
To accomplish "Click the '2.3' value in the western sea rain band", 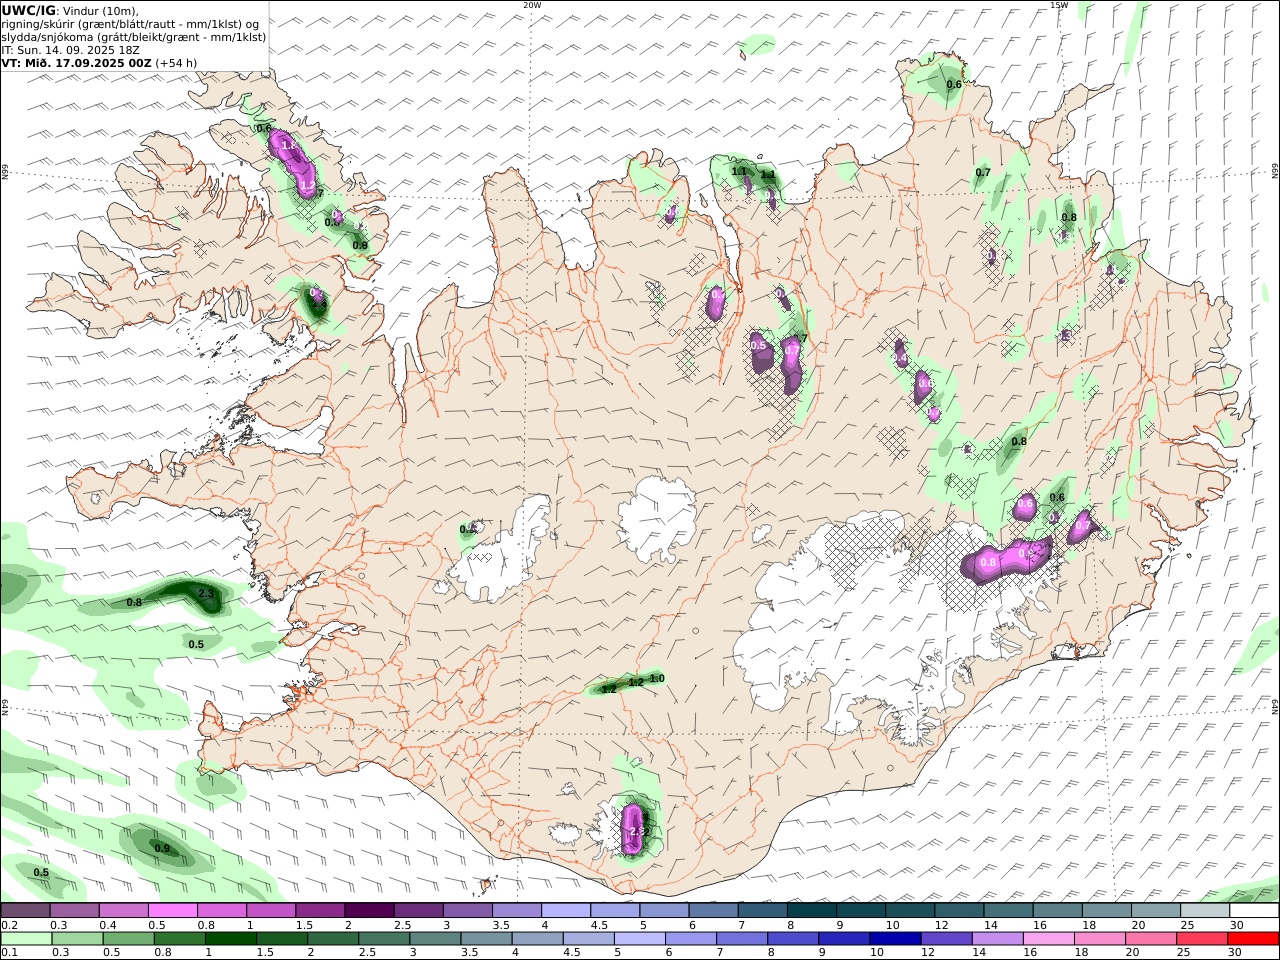I will 207,594.
